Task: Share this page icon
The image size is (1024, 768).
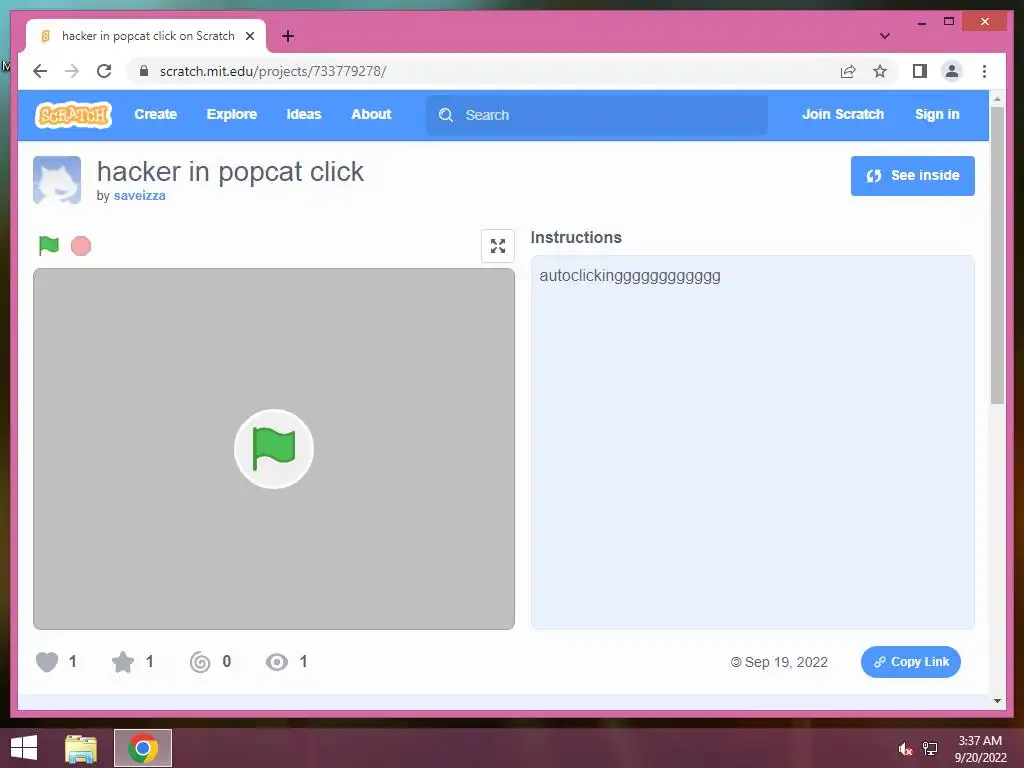Action: tap(848, 71)
